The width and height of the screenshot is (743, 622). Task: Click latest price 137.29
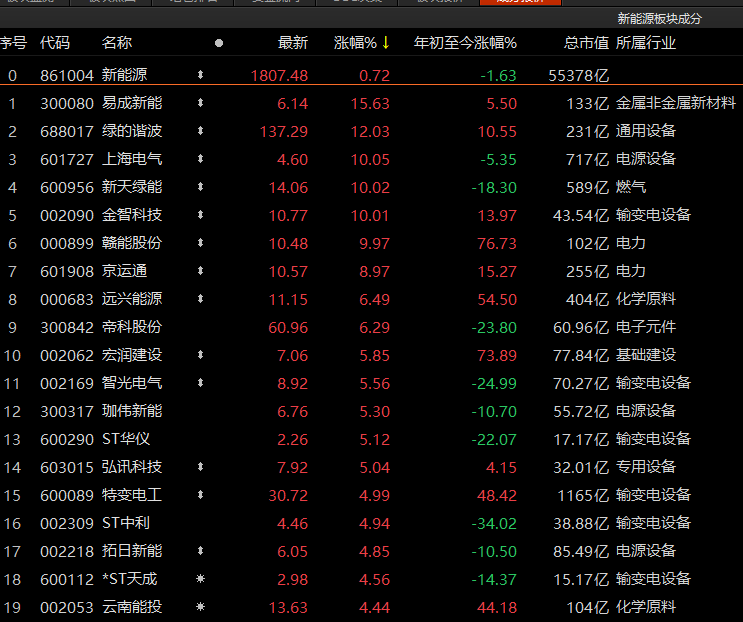(x=284, y=131)
